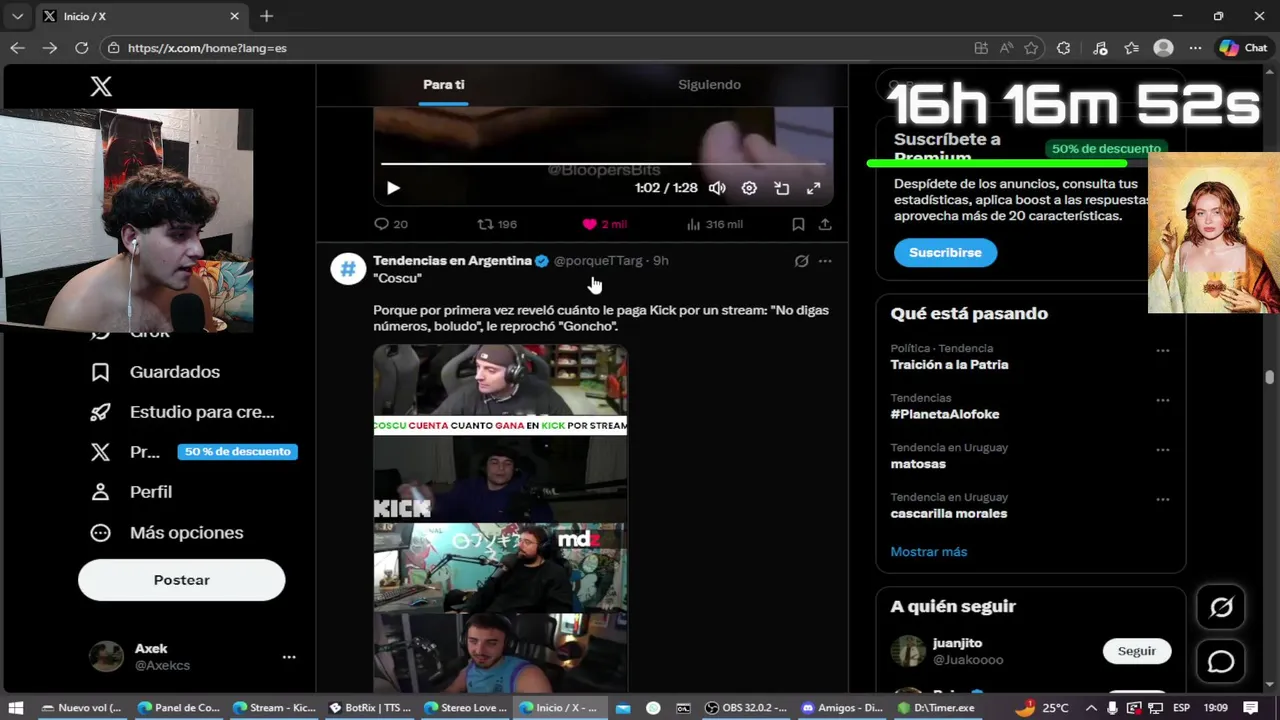Share the BloopersBits video post
This screenshot has width=1280, height=720.
pos(825,224)
